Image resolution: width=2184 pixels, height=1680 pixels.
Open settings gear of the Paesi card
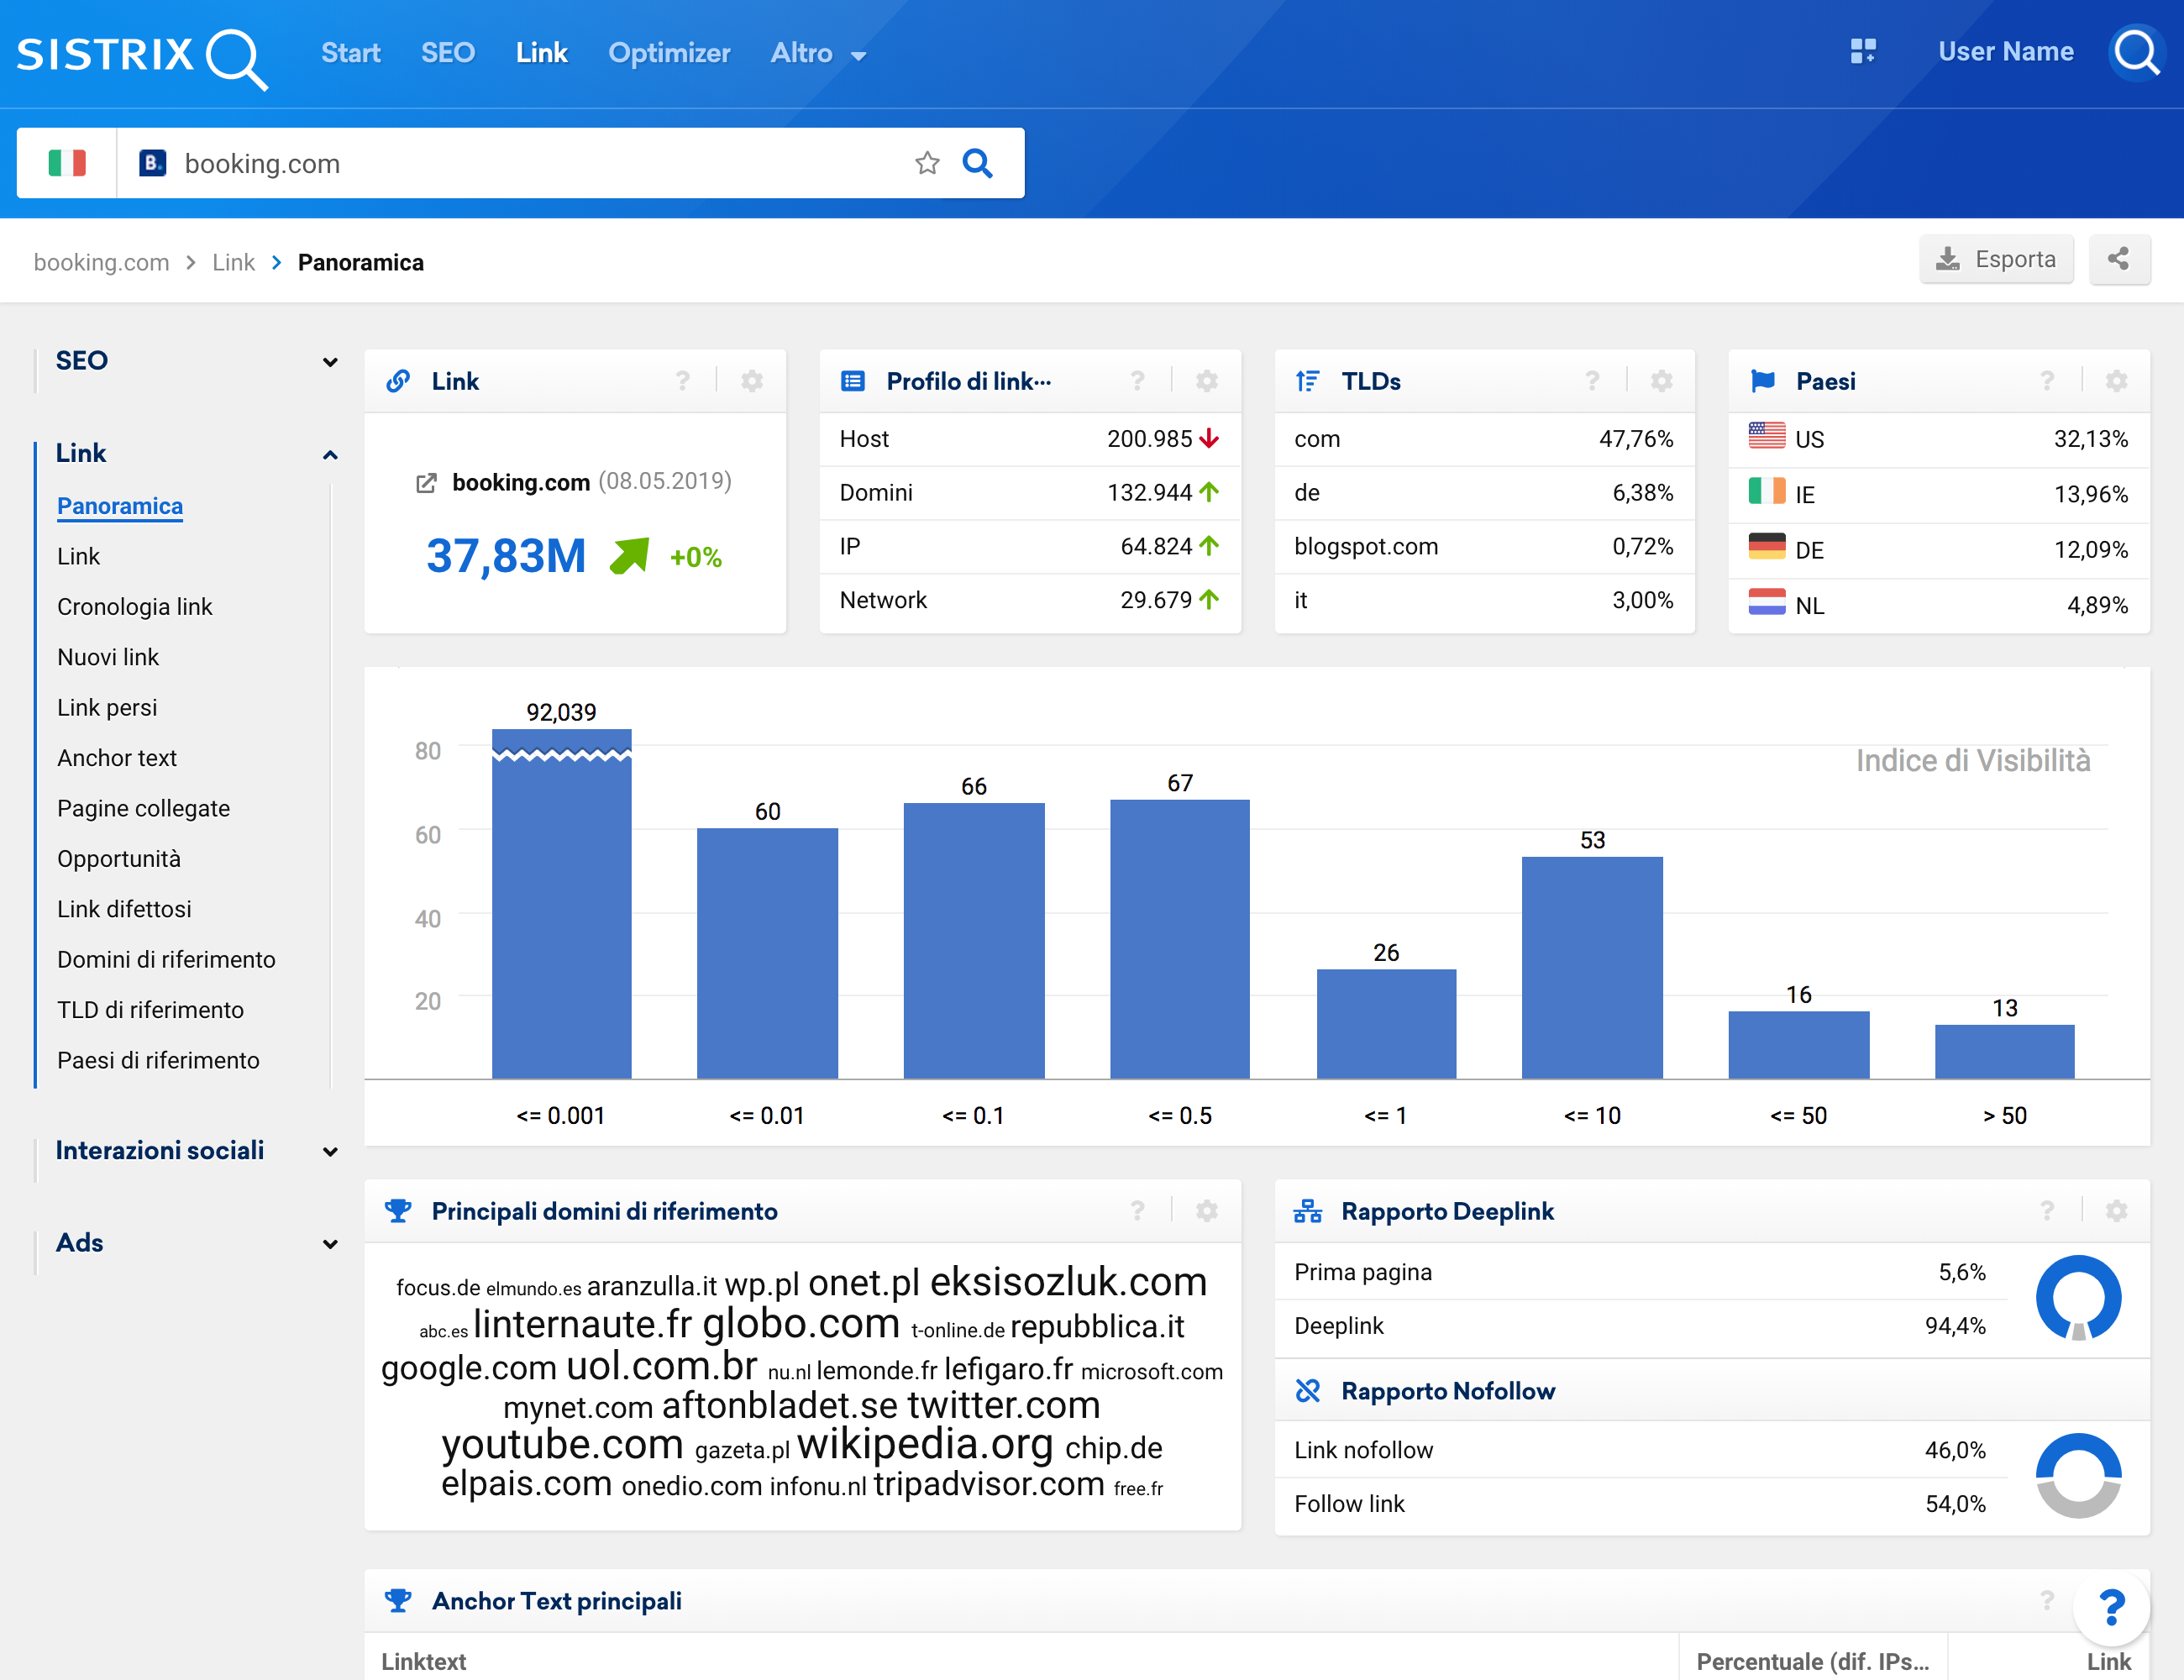click(x=2117, y=381)
